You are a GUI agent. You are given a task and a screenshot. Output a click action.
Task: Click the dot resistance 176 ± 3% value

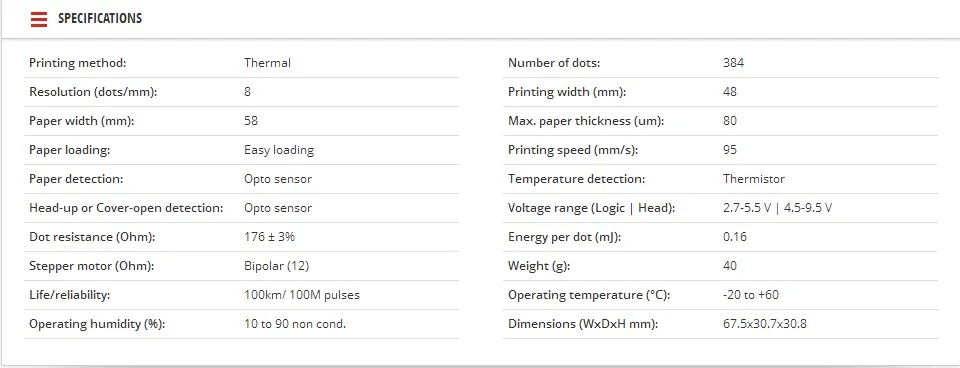[269, 237]
